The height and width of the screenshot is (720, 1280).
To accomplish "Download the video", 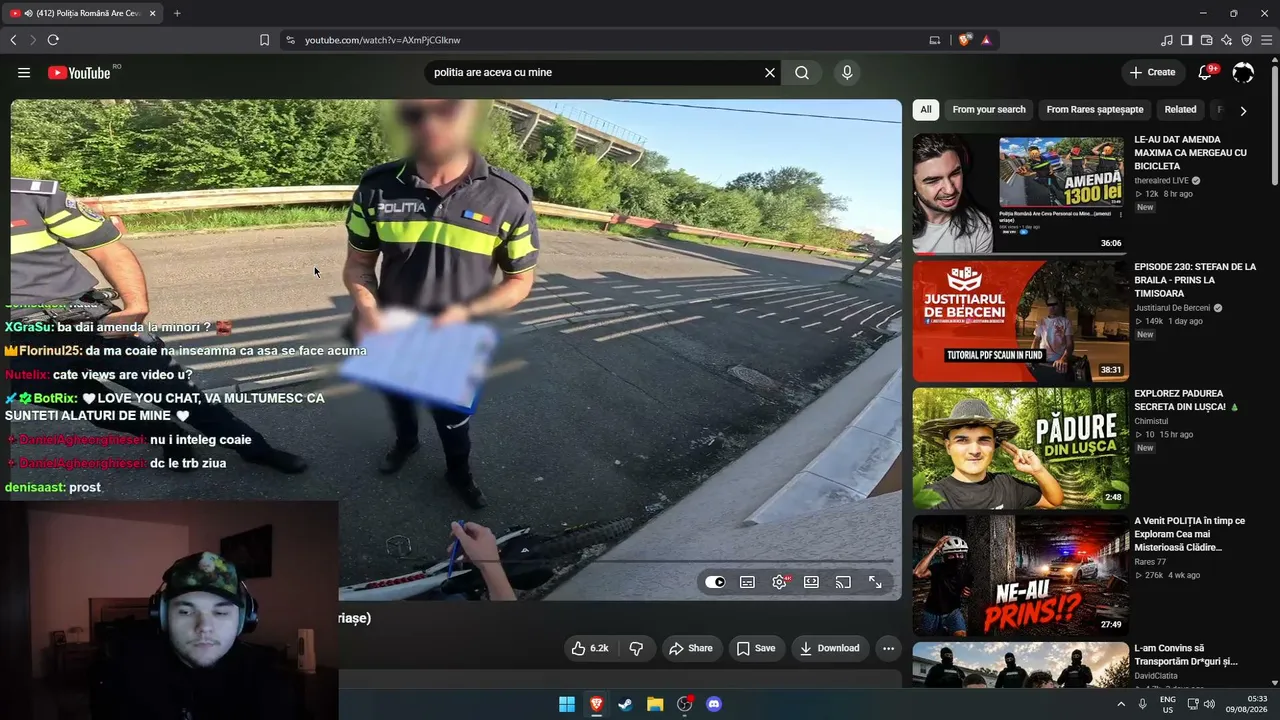I will click(828, 648).
